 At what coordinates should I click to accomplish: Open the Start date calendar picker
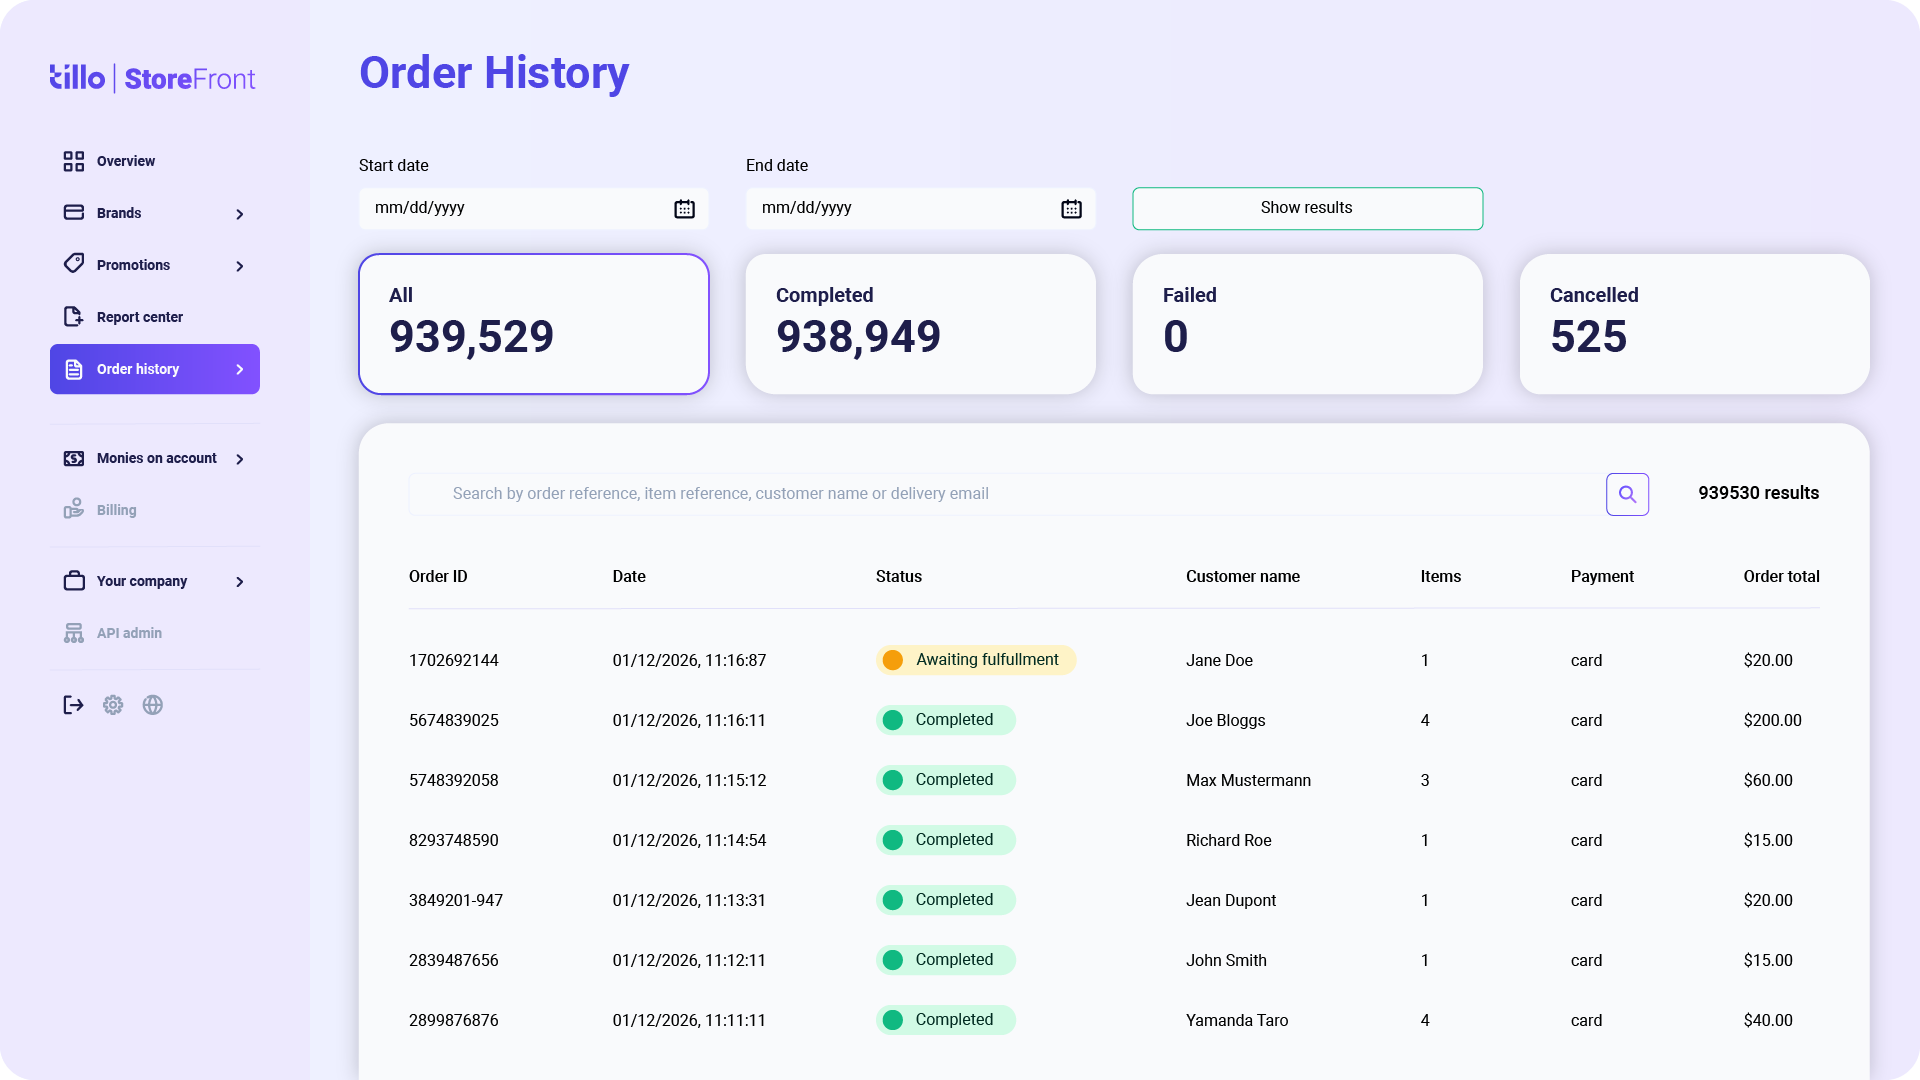coord(684,208)
